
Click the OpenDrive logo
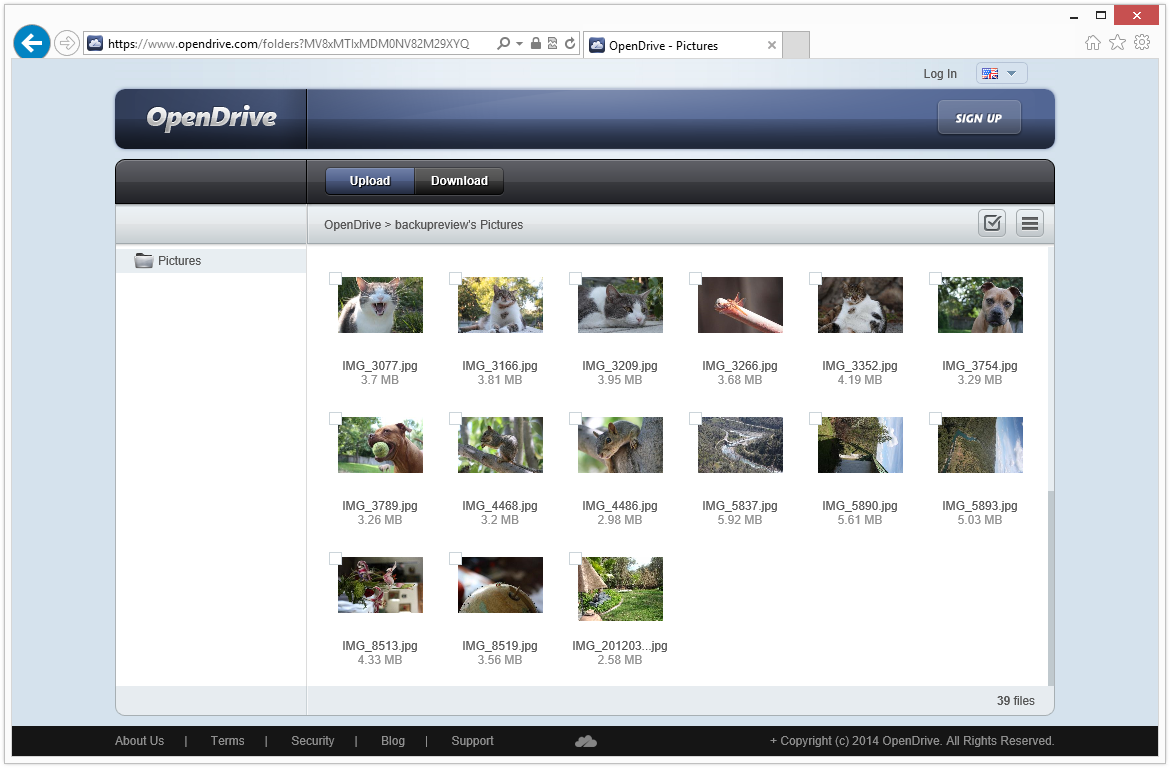(x=211, y=117)
